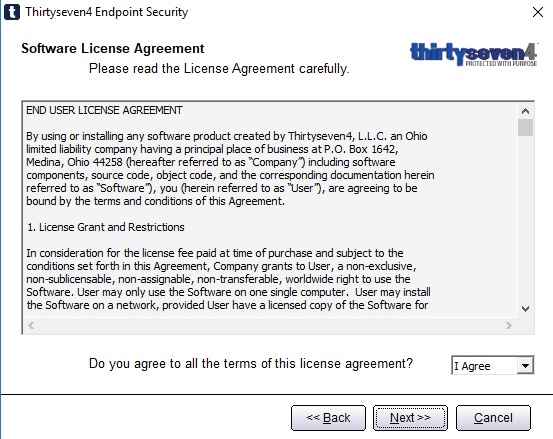Click the horizontal scrollbar track
The width and height of the screenshot is (553, 439).
coord(270,325)
